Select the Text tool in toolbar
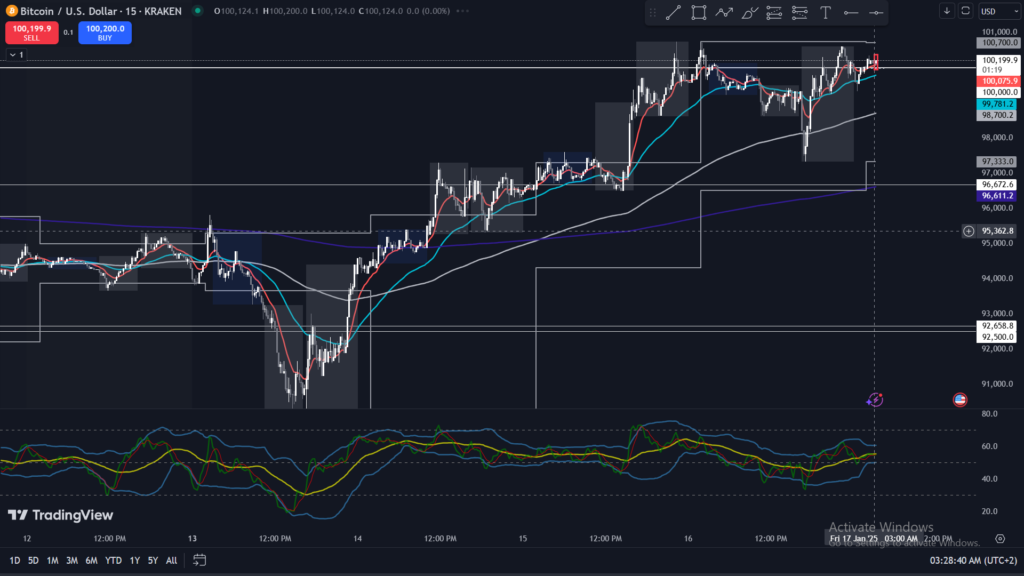Viewport: 1024px width, 576px height. pyautogui.click(x=825, y=13)
